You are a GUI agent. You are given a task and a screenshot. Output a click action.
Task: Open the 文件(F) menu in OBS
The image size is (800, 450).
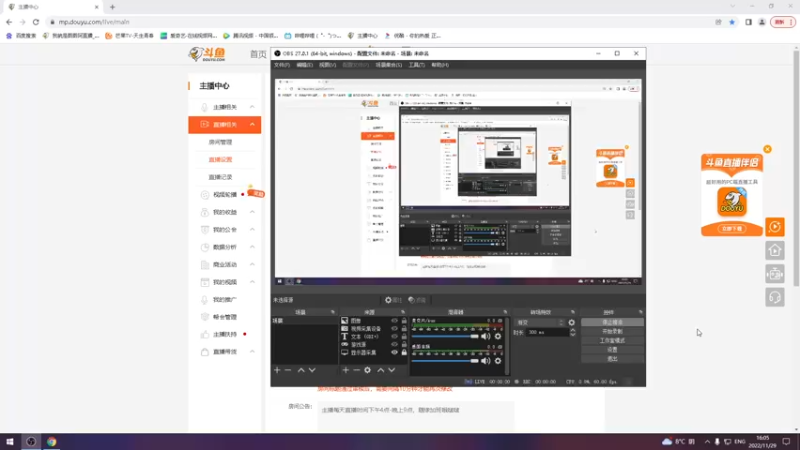pos(282,65)
